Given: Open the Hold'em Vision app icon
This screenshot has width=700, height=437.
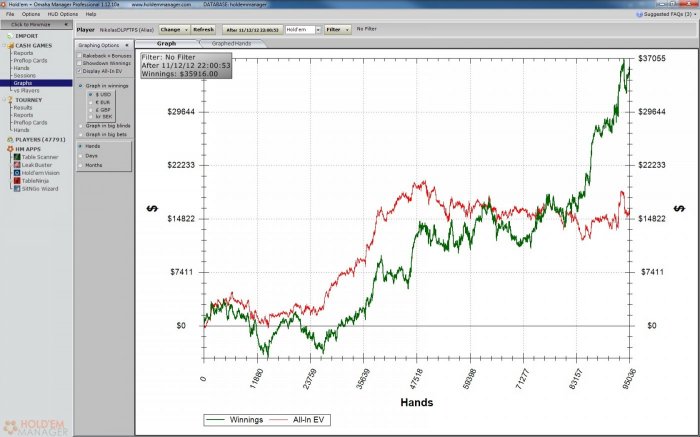Looking at the screenshot, I should coord(17,173).
